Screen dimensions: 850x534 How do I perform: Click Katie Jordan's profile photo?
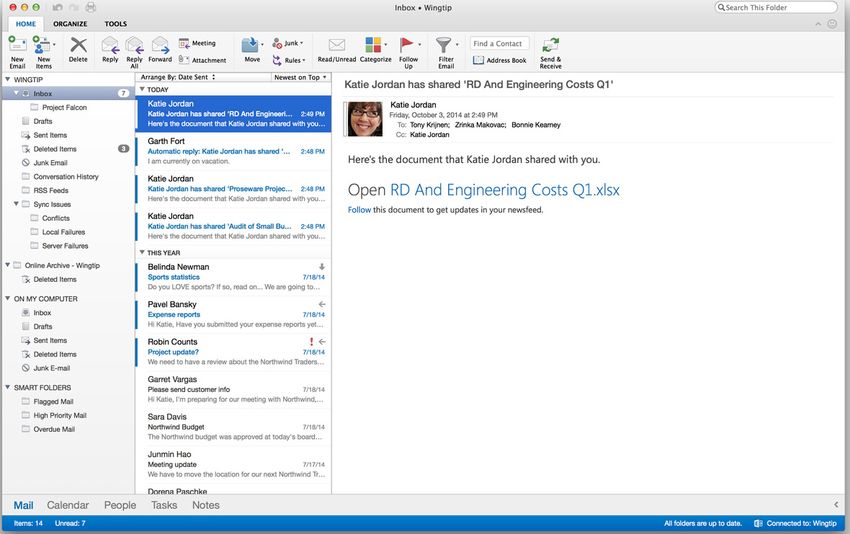(364, 119)
